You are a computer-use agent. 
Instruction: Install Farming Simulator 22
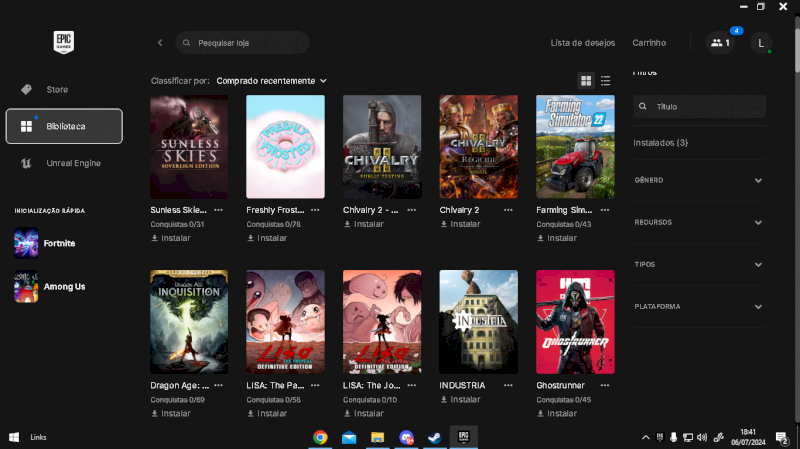pyautogui.click(x=557, y=238)
